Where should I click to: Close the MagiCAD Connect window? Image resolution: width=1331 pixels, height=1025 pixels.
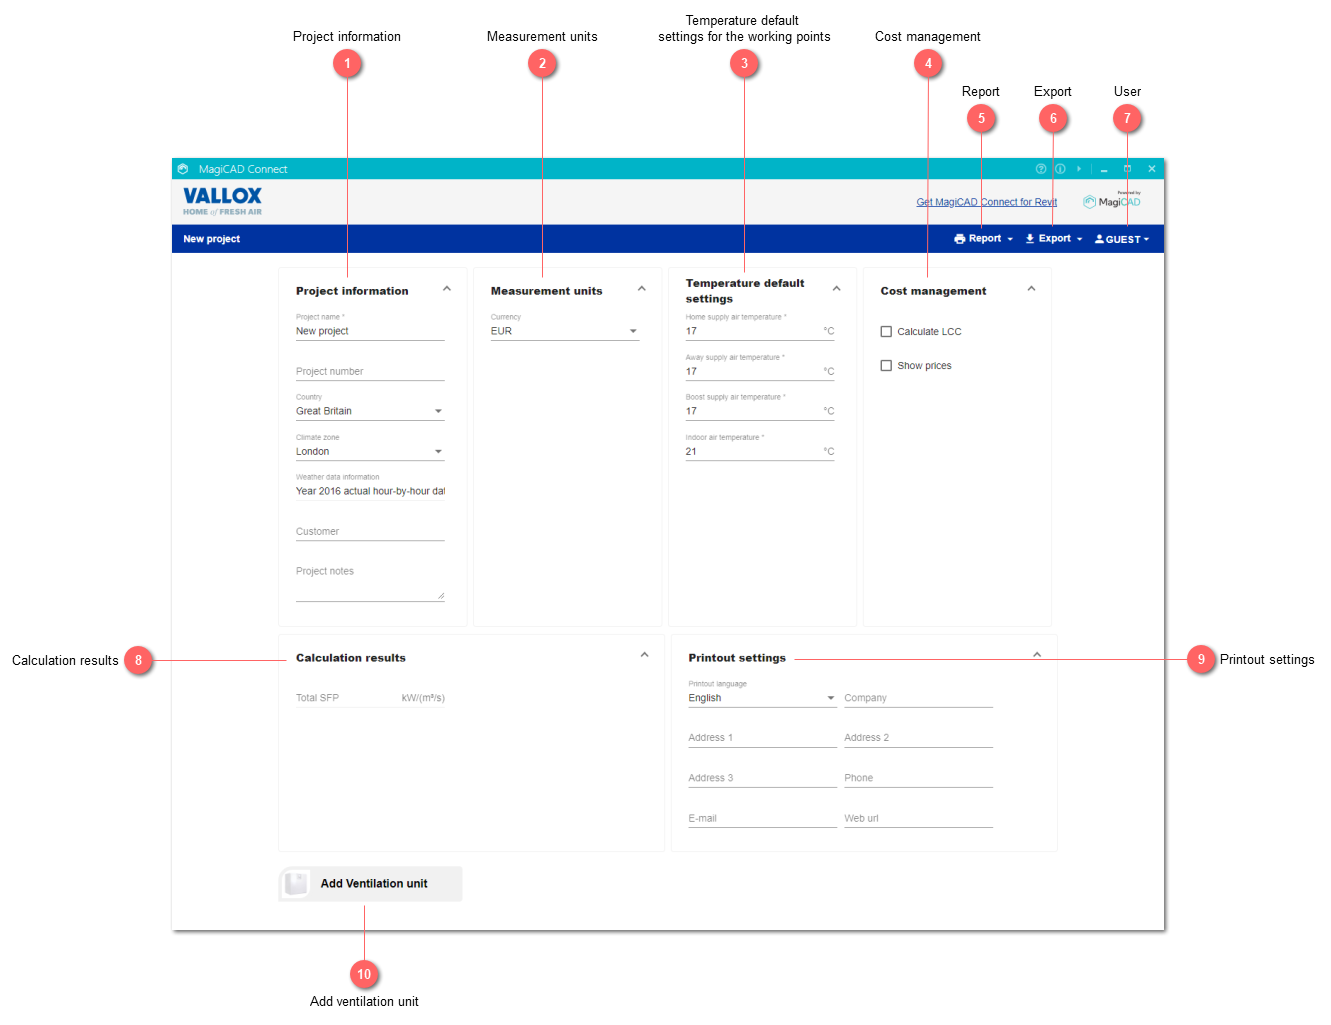1152,169
